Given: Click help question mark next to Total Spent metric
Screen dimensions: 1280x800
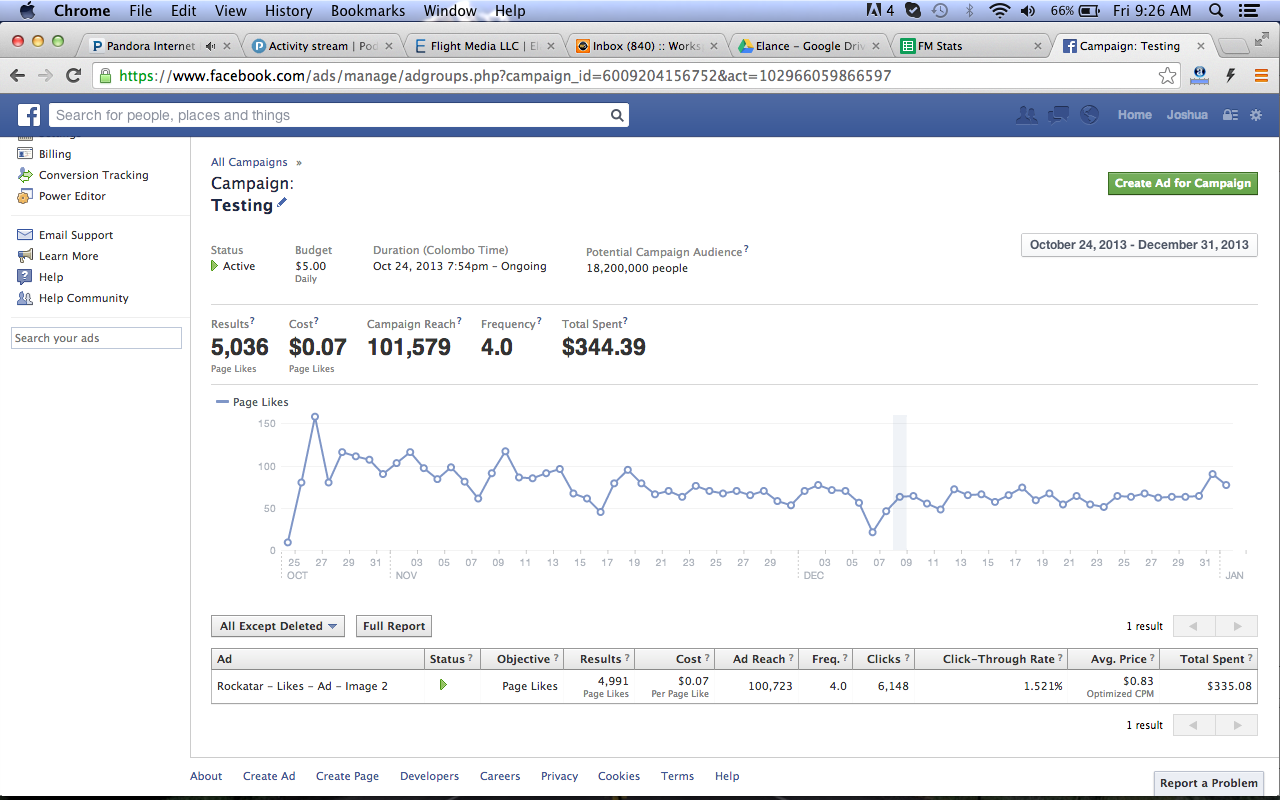Looking at the screenshot, I should pos(625,321).
